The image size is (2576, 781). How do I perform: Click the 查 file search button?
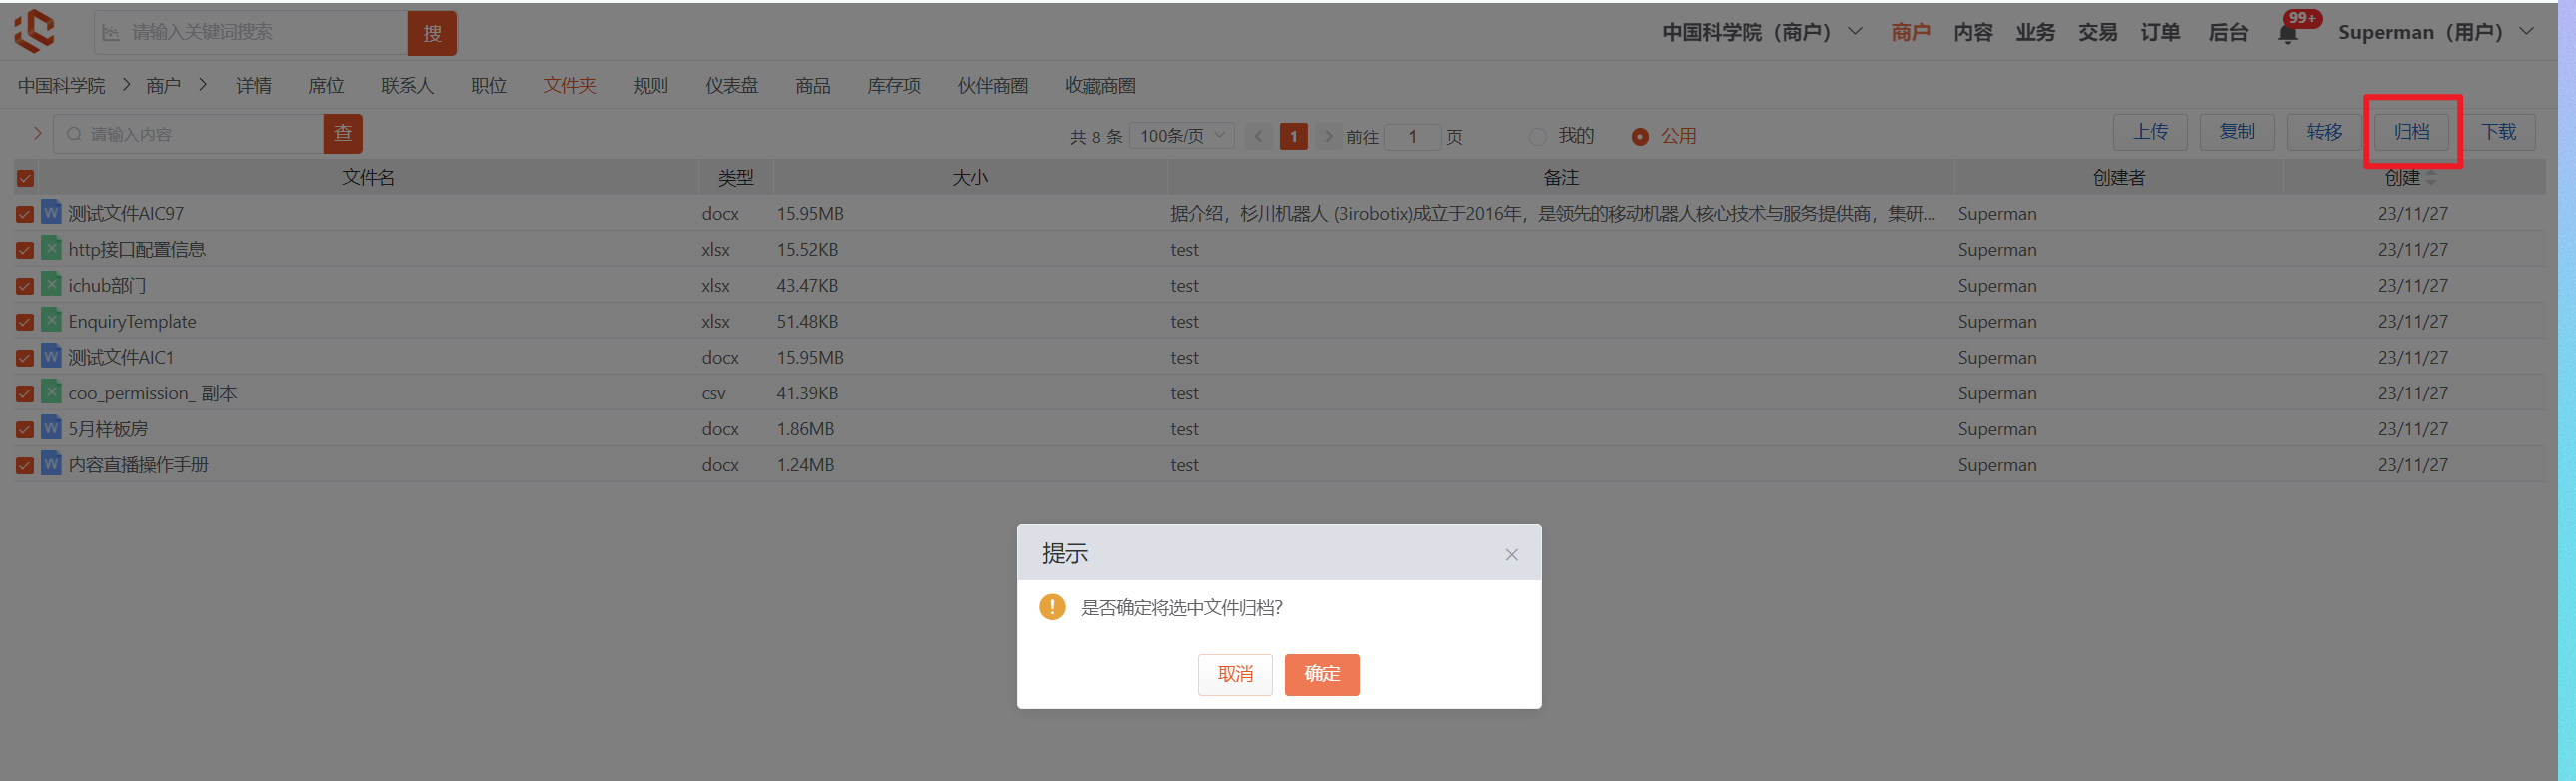[x=343, y=133]
